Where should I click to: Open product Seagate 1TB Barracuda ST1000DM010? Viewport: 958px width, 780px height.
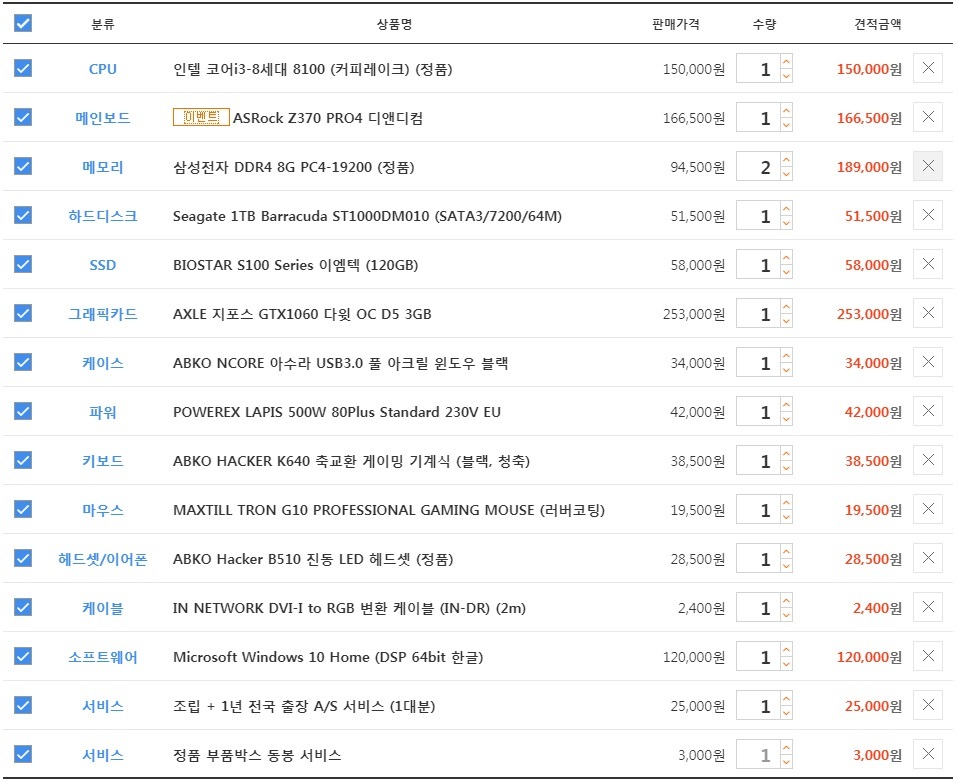coord(367,216)
